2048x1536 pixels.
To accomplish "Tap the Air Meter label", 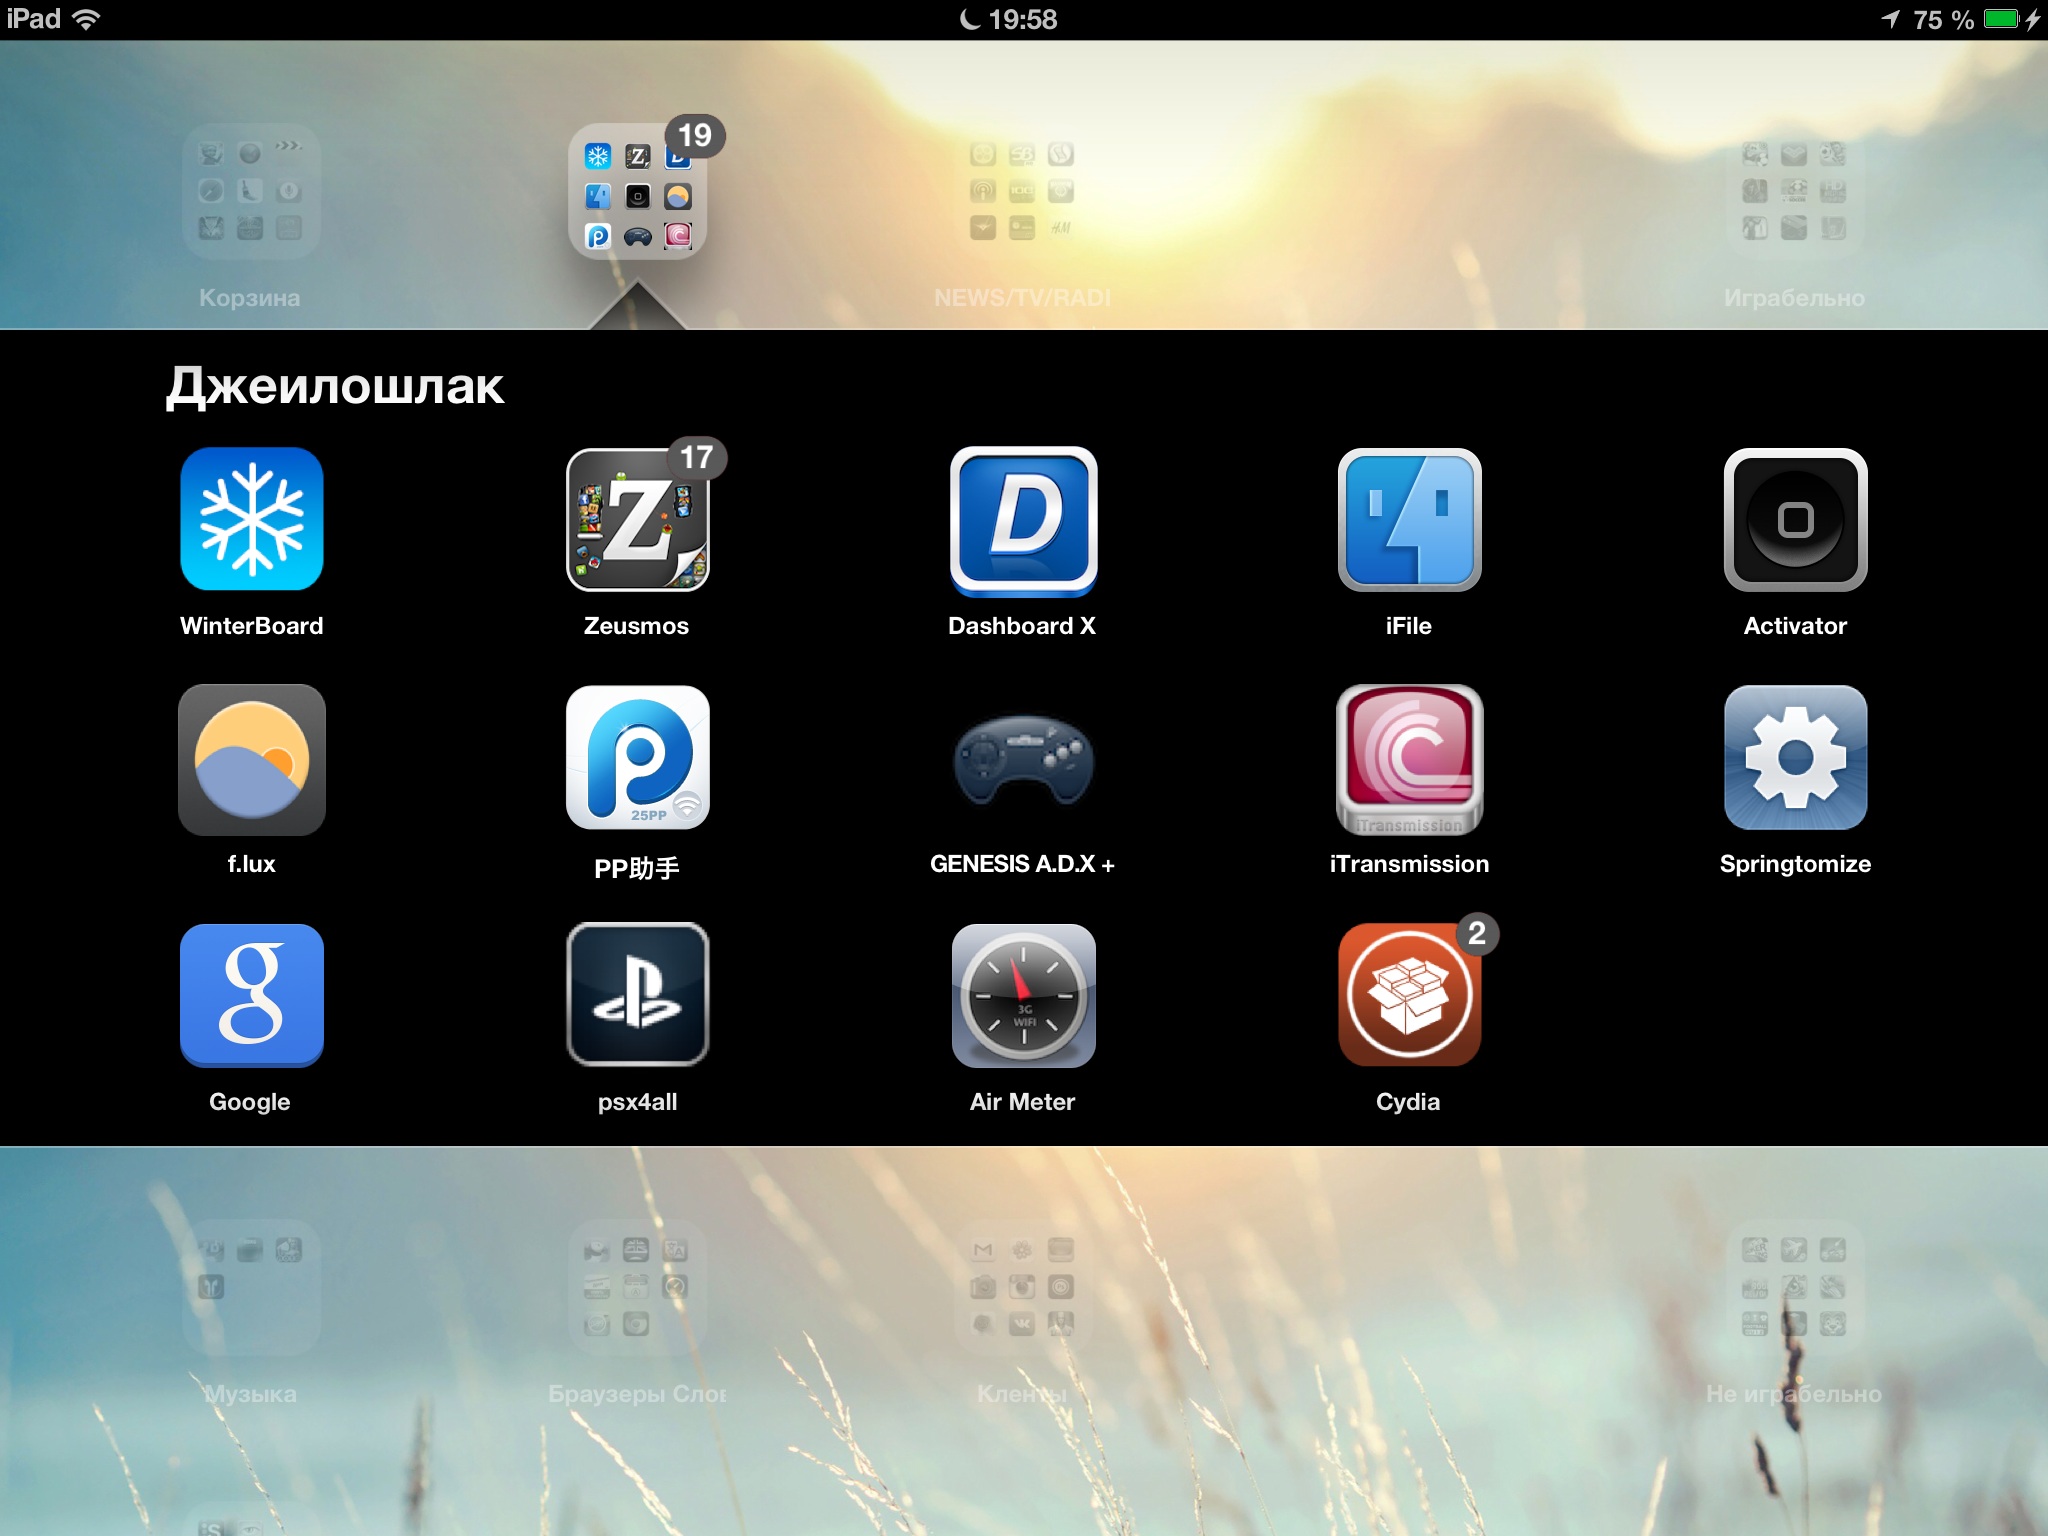I will 1022,1102.
